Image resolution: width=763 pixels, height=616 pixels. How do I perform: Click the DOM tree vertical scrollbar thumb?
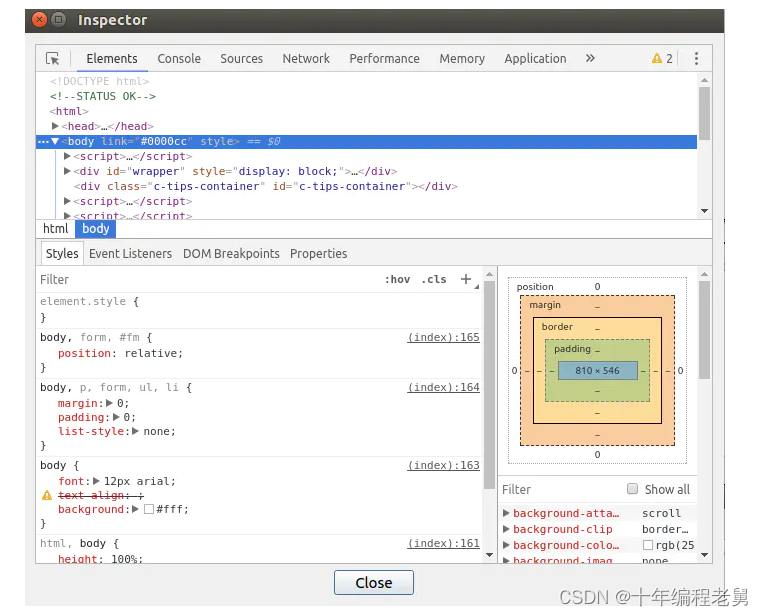coord(704,113)
